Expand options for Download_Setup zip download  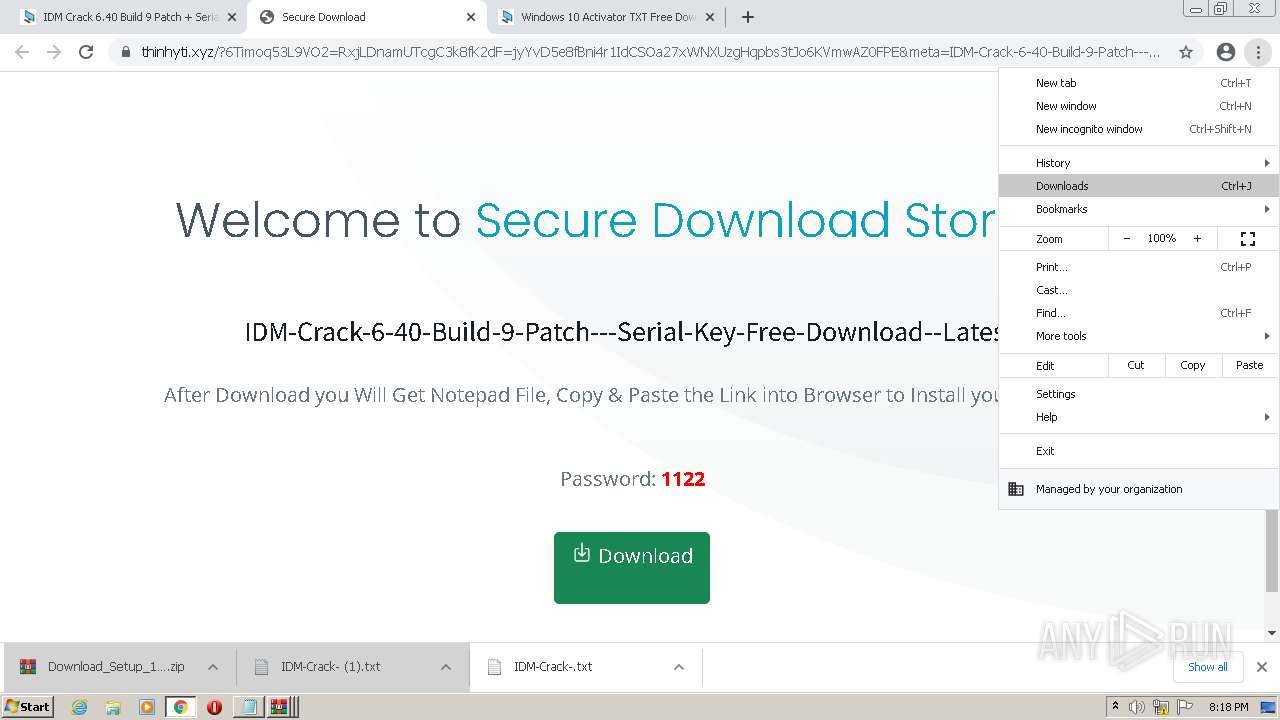213,667
